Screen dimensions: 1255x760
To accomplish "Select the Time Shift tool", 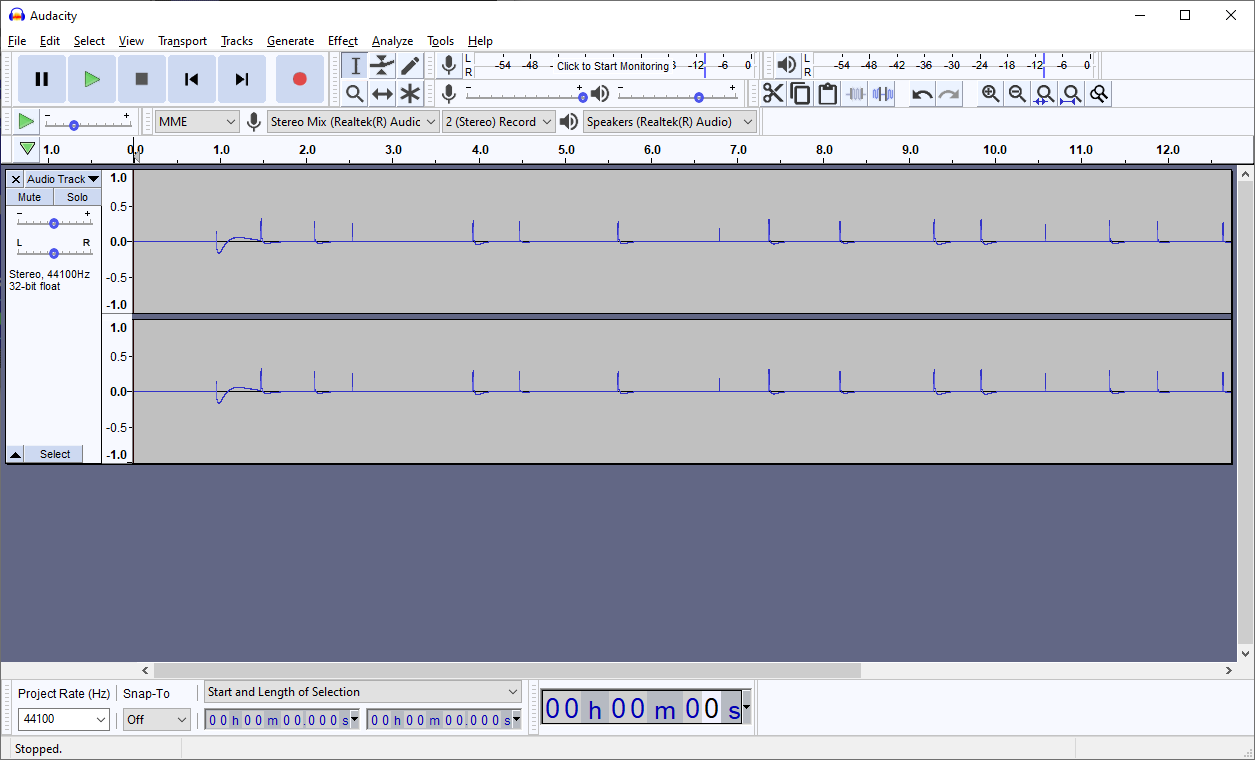I will tap(382, 93).
